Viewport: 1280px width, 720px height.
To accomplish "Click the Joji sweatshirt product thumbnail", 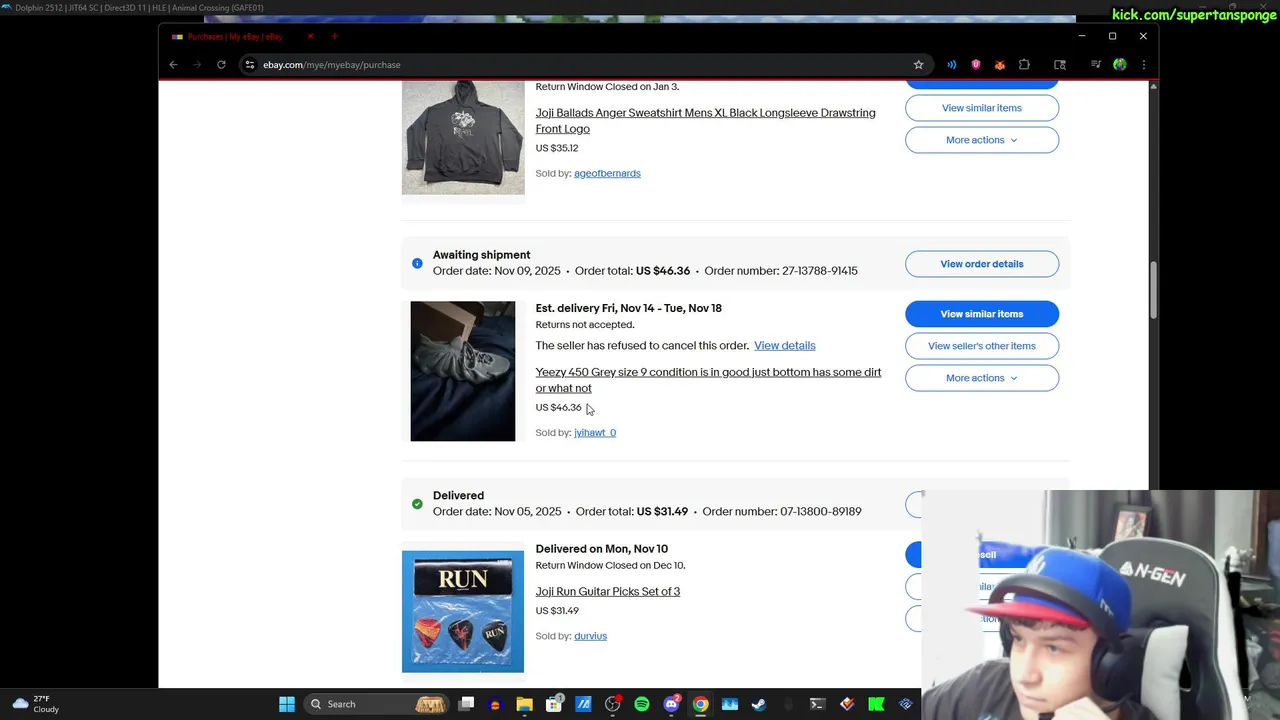I will coord(463,138).
